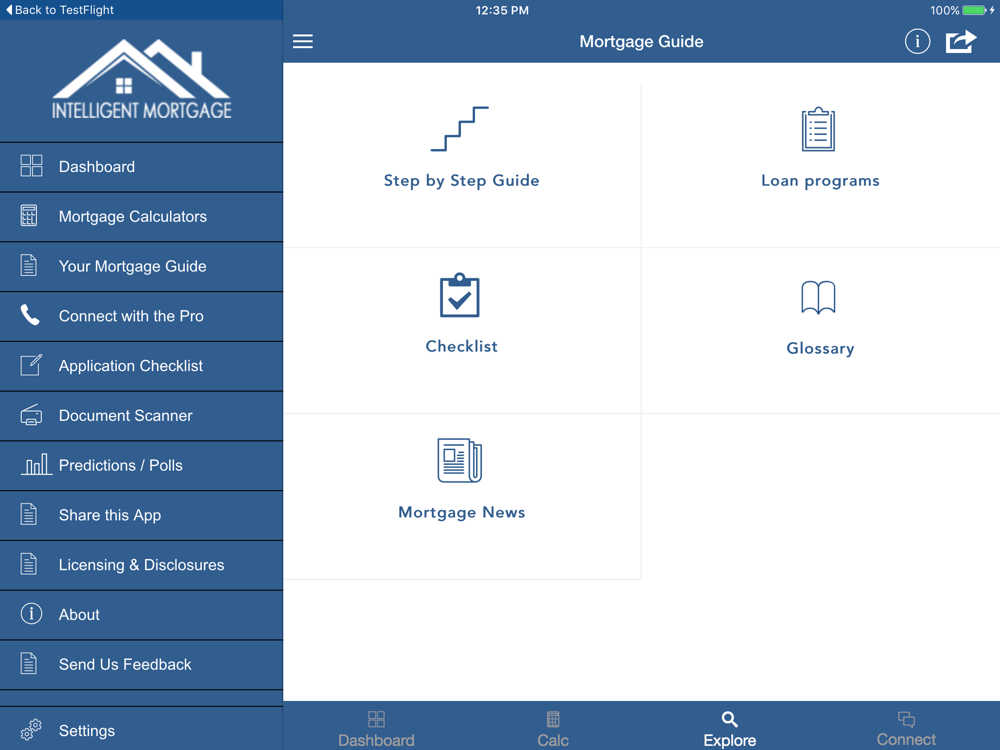Click the document icon beside Share this App

[x=29, y=514]
